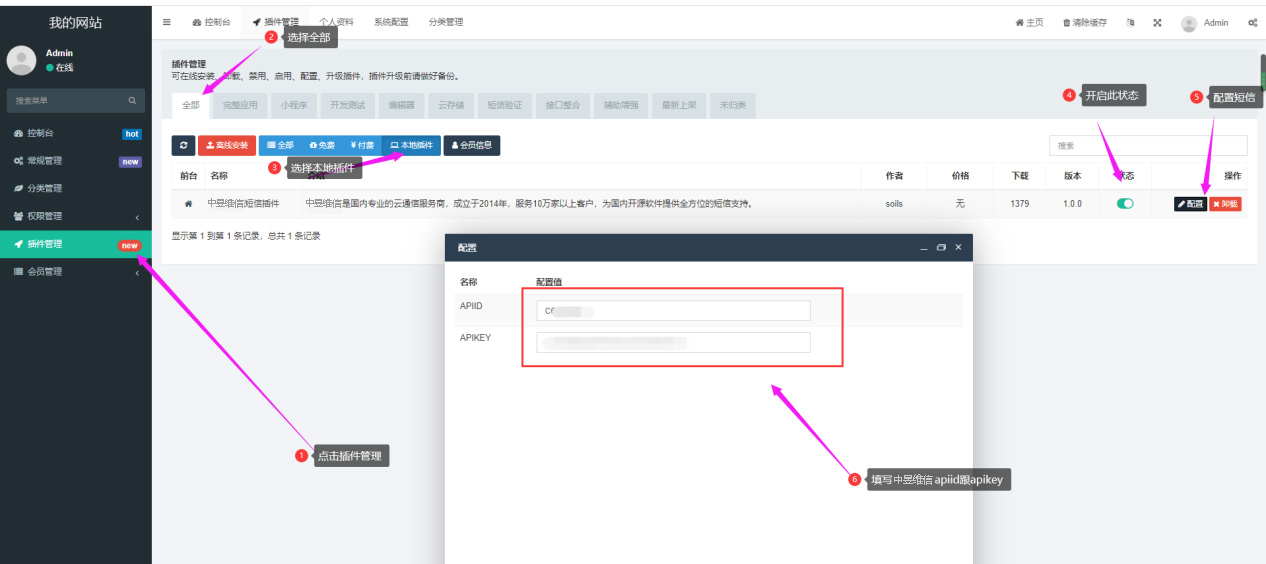Click the fullscreen icon in top bar
Image resolution: width=1266 pixels, height=564 pixels.
click(1157, 23)
